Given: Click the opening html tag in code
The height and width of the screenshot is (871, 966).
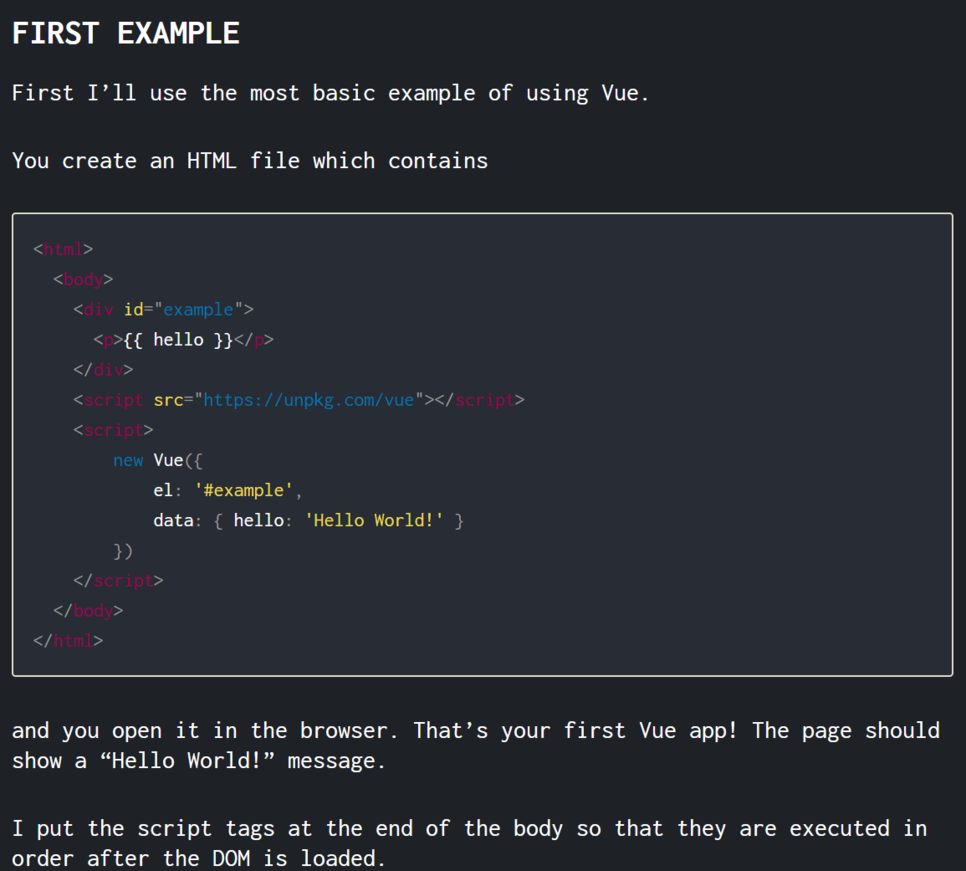Looking at the screenshot, I should point(63,250).
